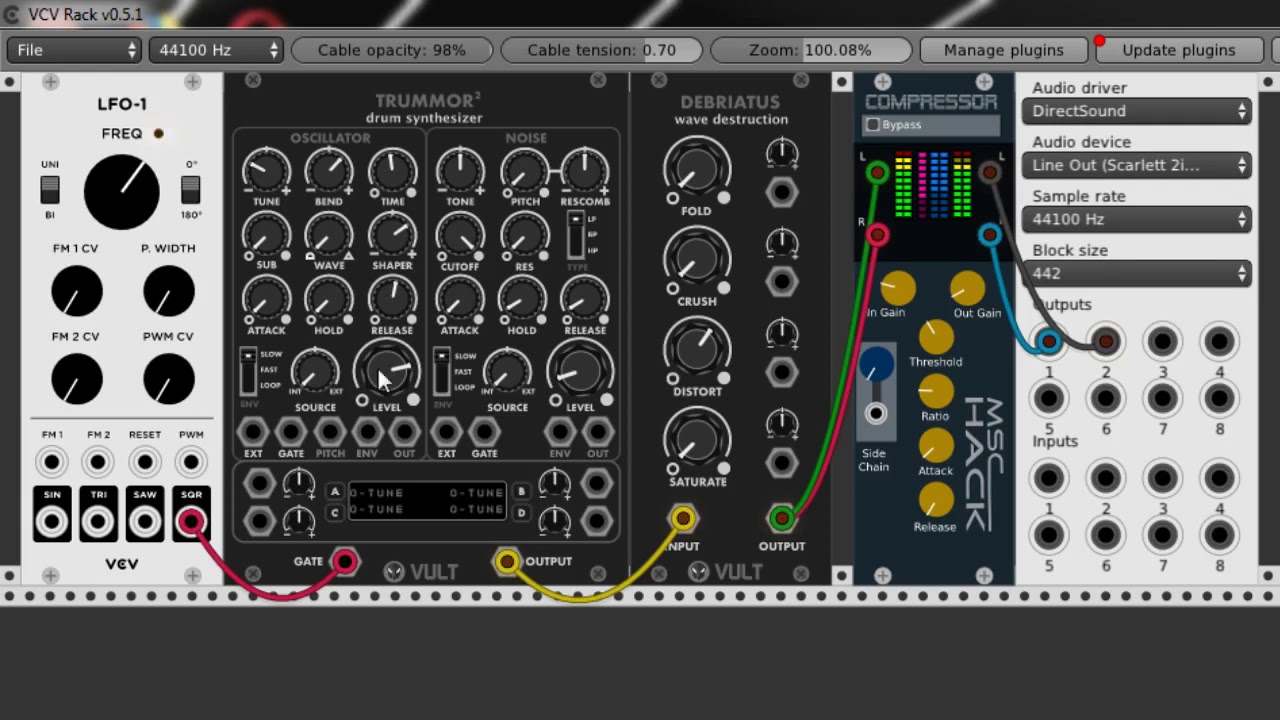This screenshot has width=1280, height=720.
Task: Click the Manage plugins button
Action: (1004, 50)
